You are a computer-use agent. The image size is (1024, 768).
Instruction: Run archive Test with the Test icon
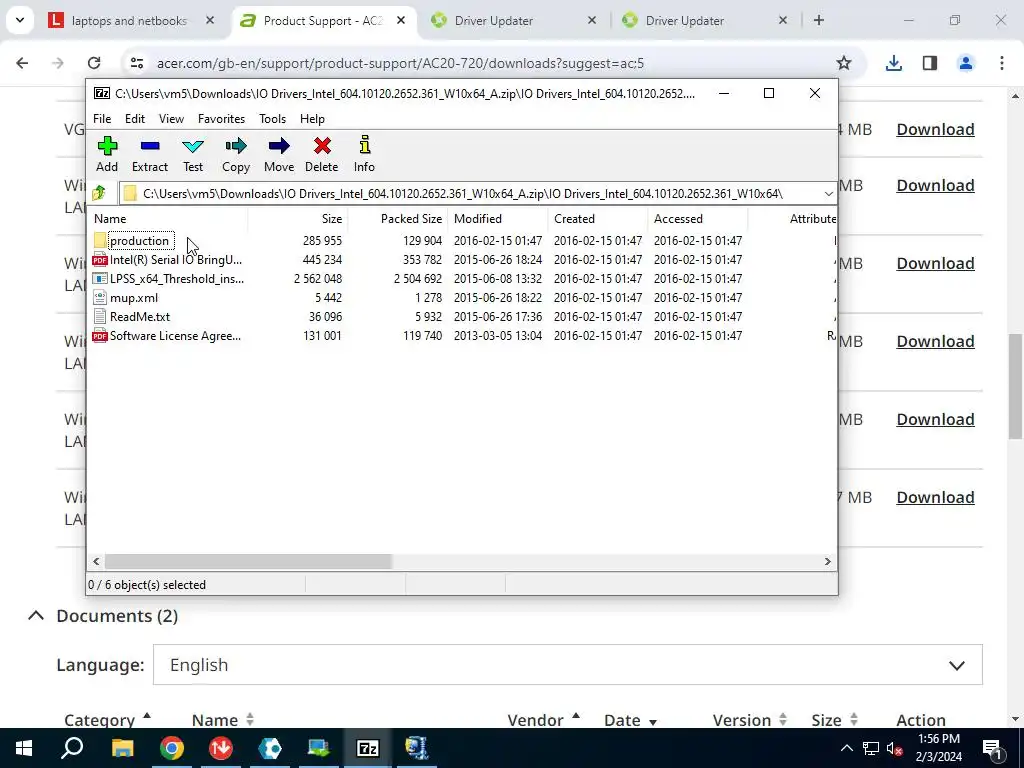pos(193,154)
